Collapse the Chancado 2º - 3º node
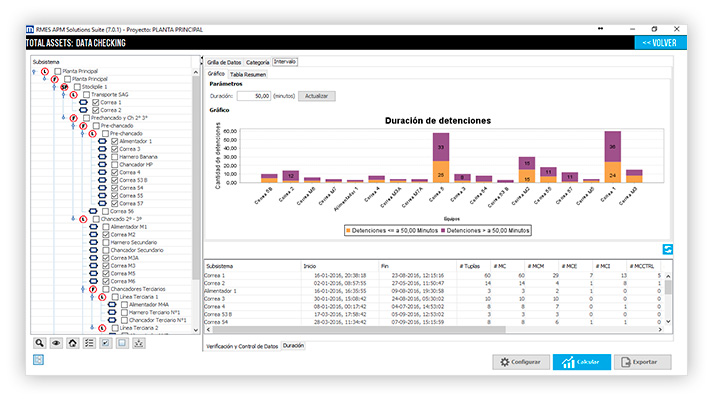Viewport: 716px width, 399px height. (x=73, y=219)
